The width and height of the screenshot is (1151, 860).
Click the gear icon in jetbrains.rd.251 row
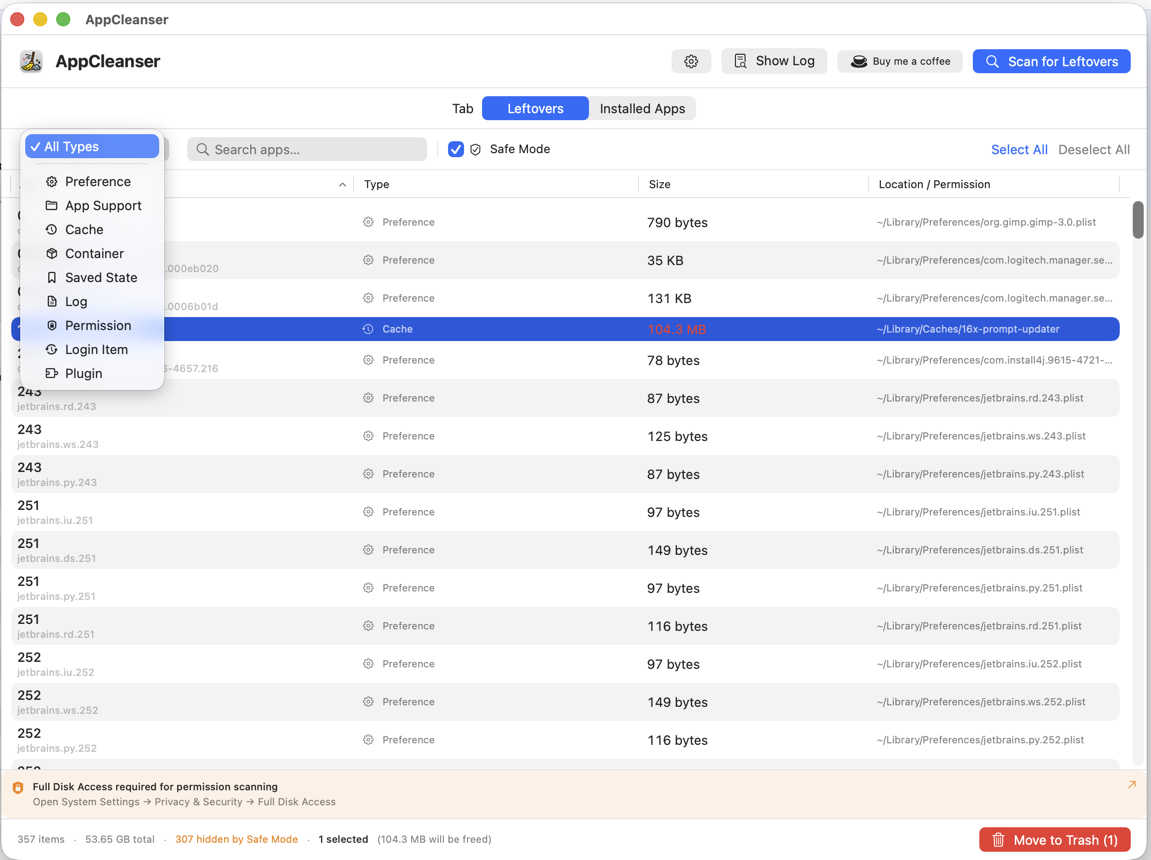click(x=368, y=626)
